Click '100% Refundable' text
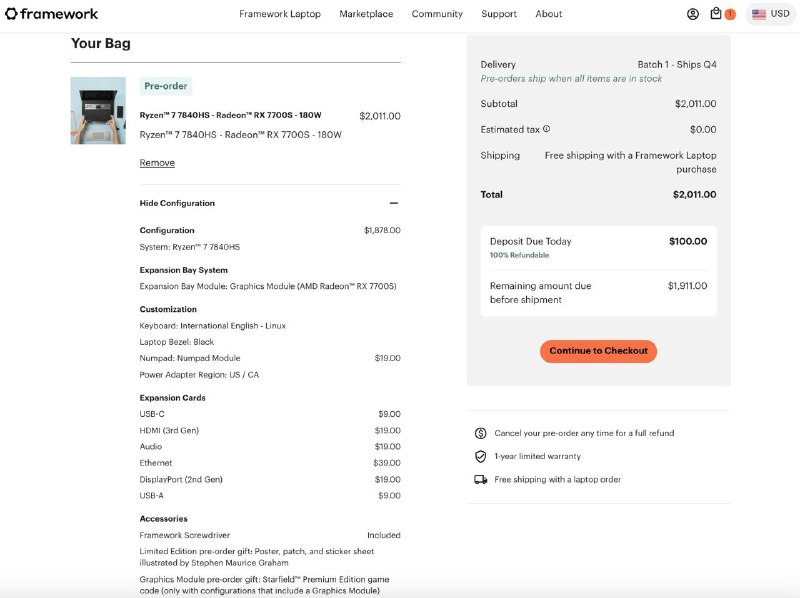800x598 pixels. coord(519,255)
